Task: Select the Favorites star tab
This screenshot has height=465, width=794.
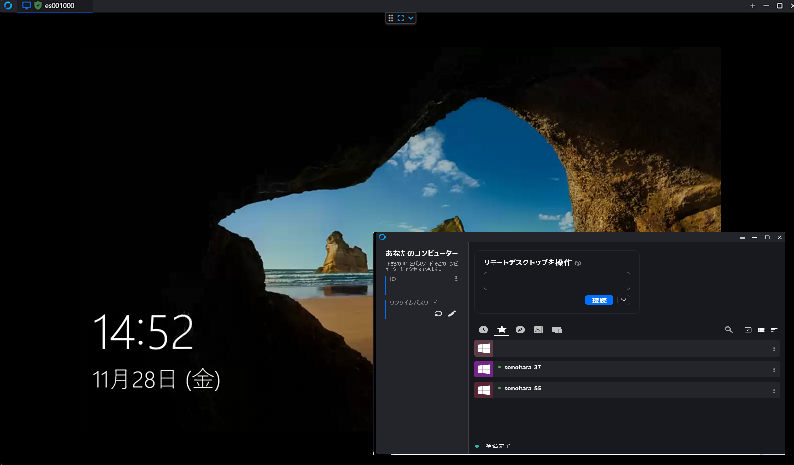Action: point(501,330)
